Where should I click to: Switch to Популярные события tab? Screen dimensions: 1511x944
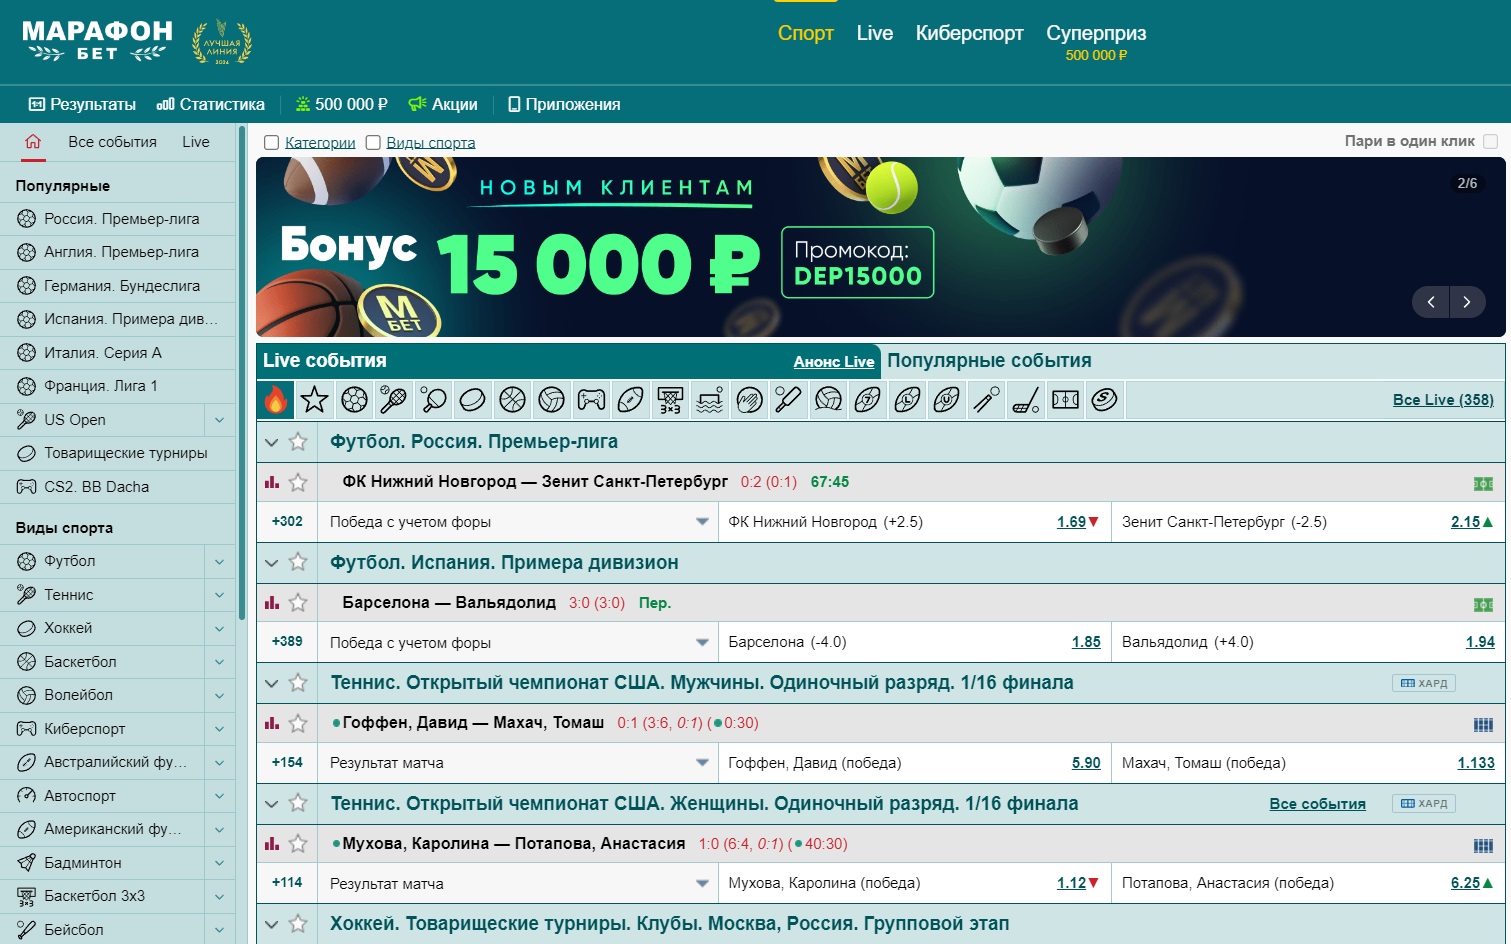click(x=989, y=360)
